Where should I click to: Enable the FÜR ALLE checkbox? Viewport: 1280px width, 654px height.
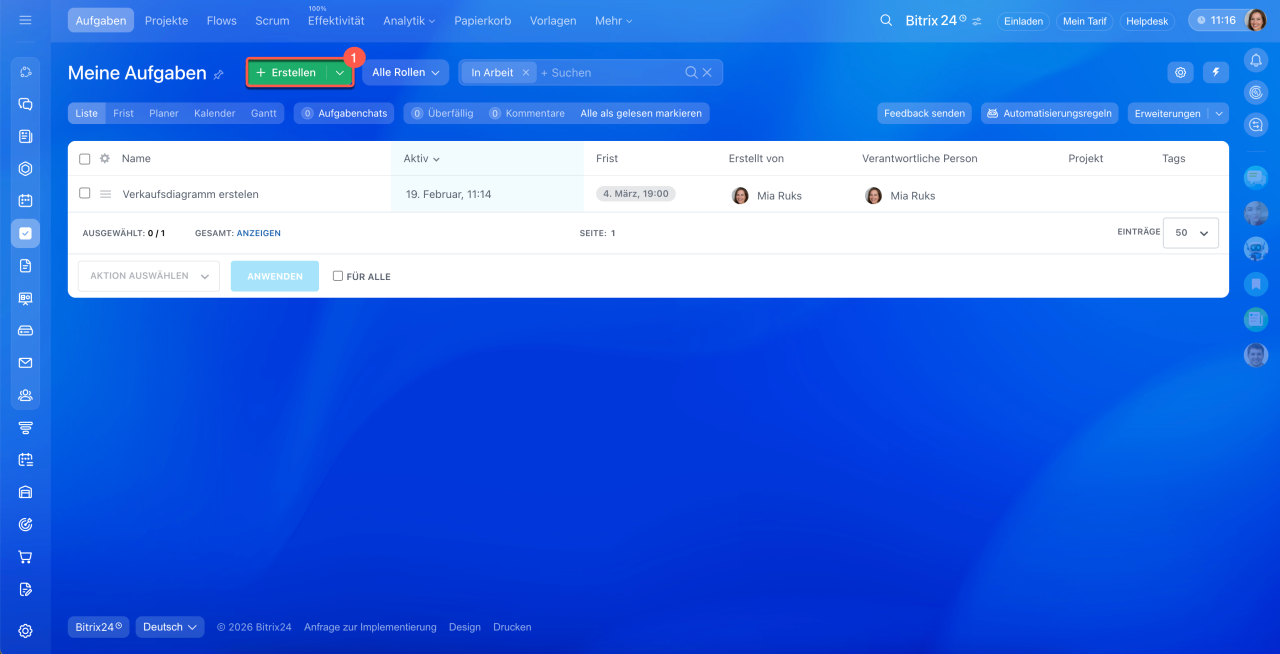338,276
